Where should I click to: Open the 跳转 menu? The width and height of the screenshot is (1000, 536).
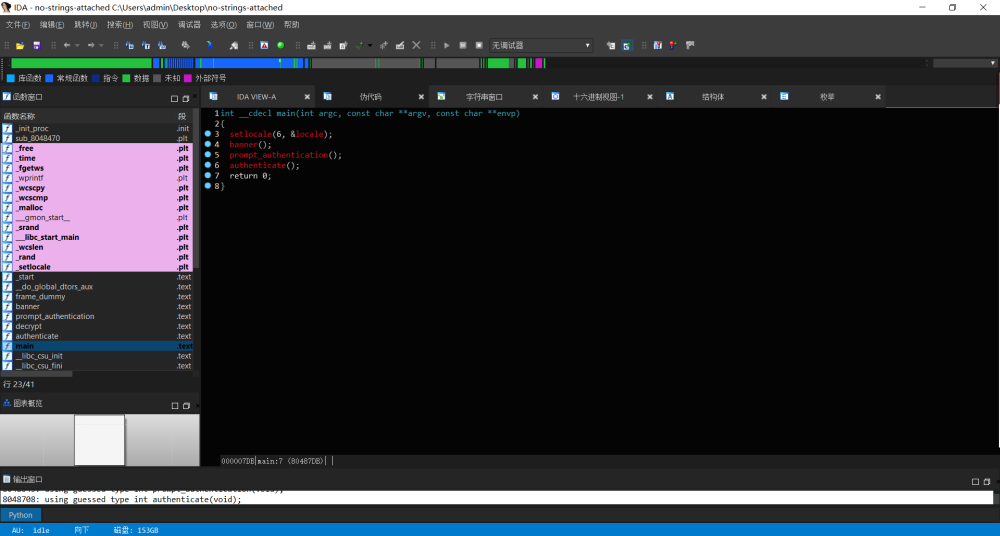coord(85,24)
